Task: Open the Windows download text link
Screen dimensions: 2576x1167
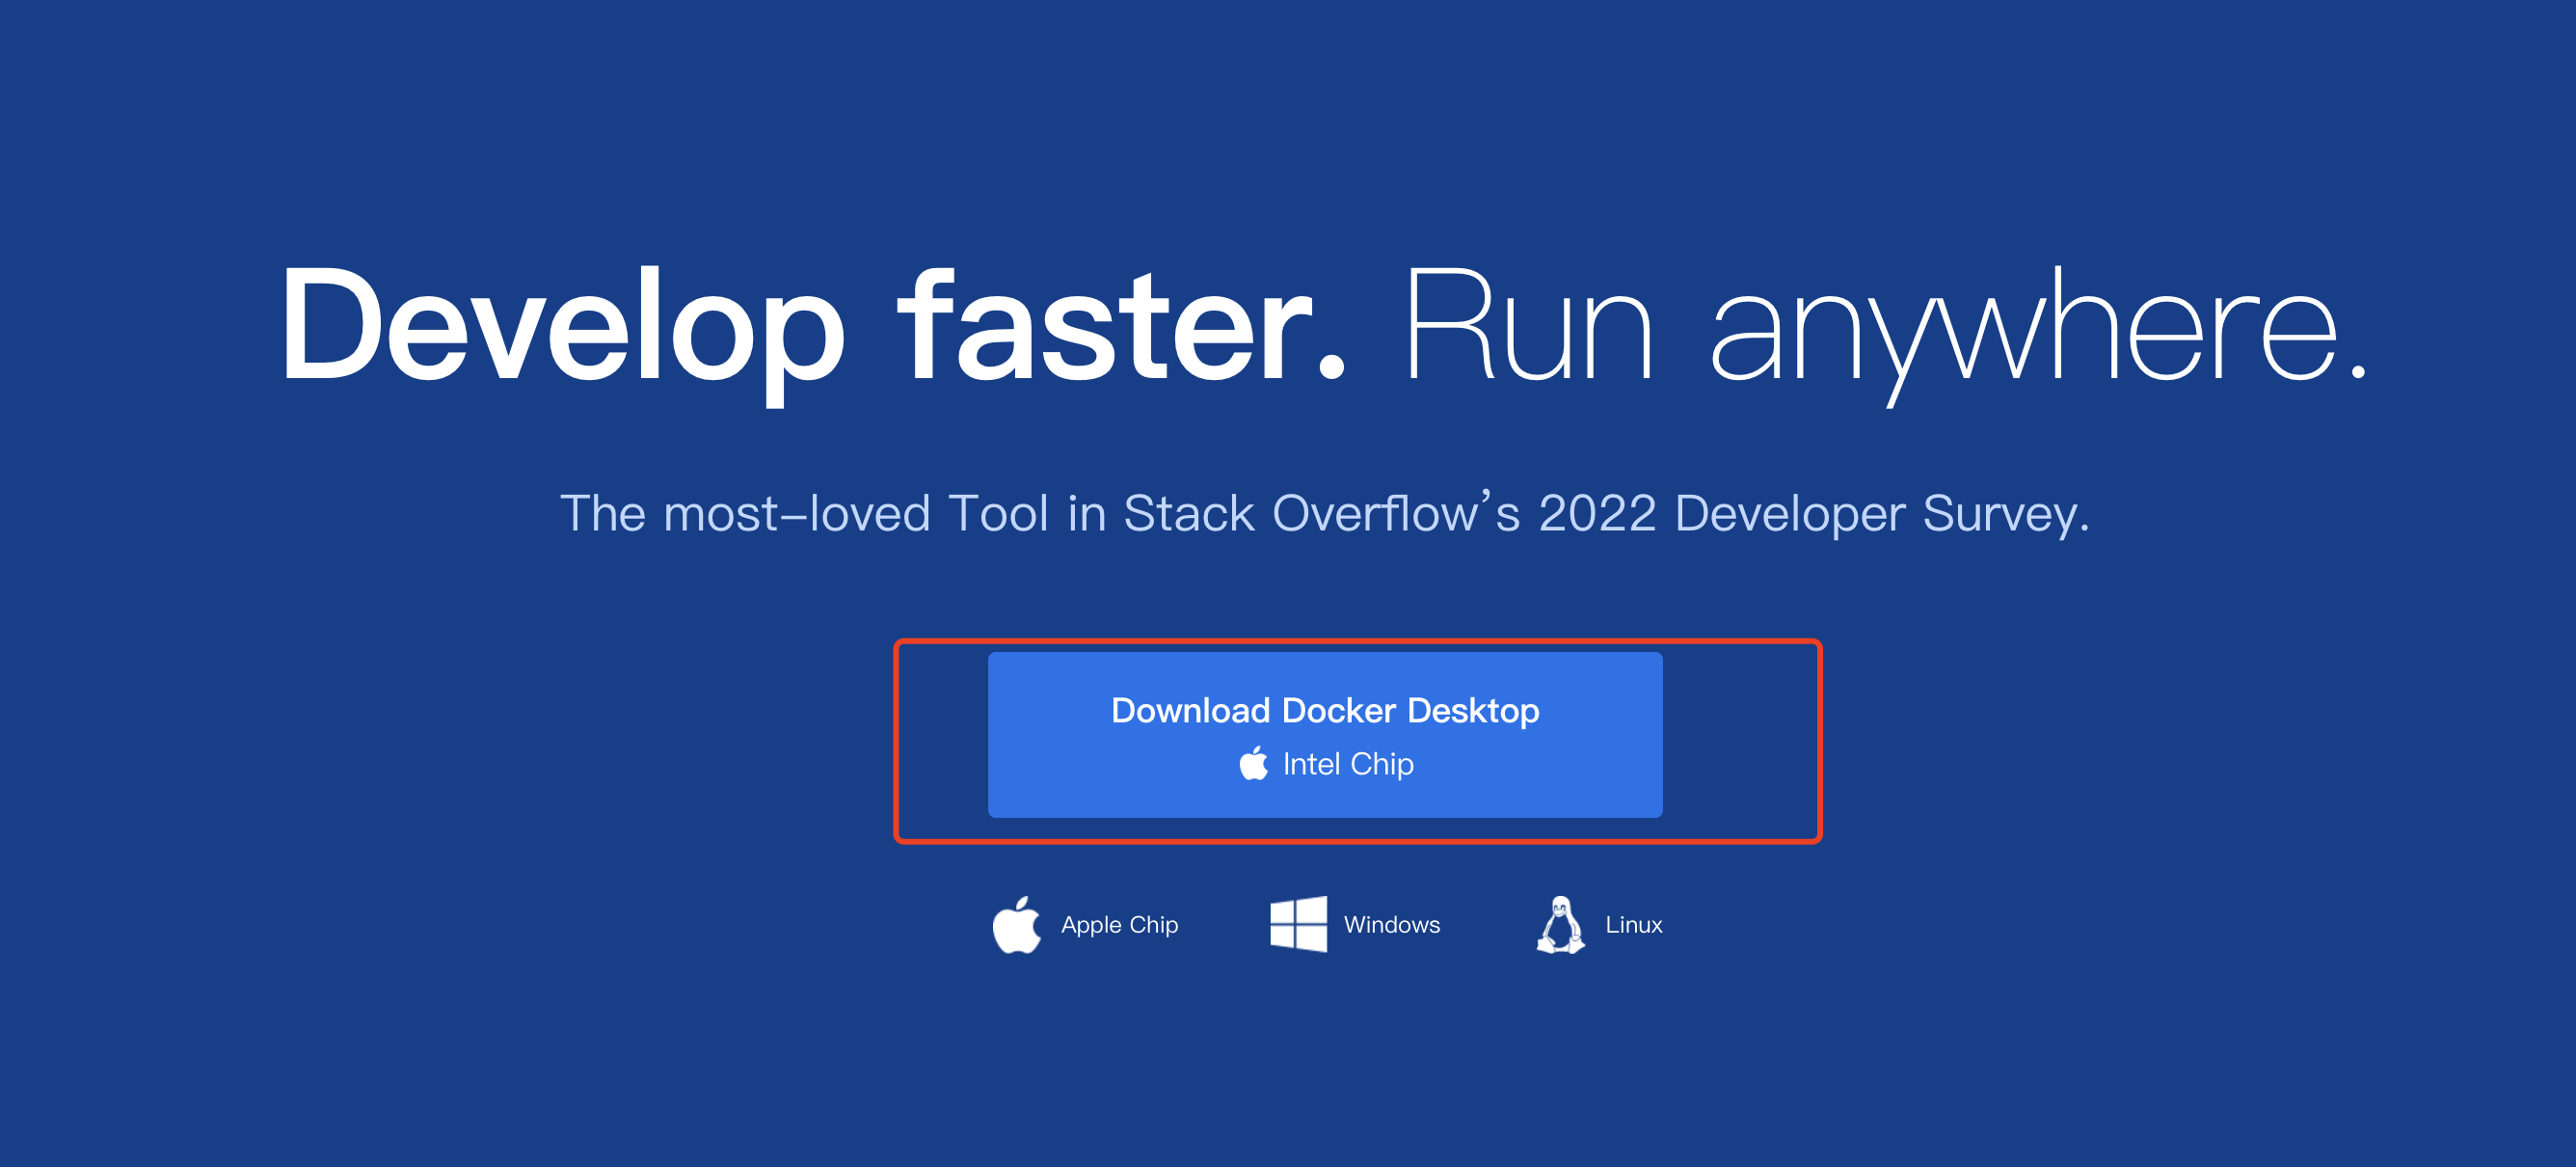Action: pos(1391,925)
